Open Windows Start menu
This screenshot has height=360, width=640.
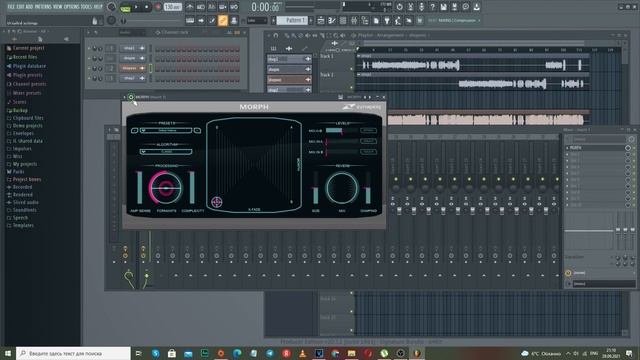(8, 353)
